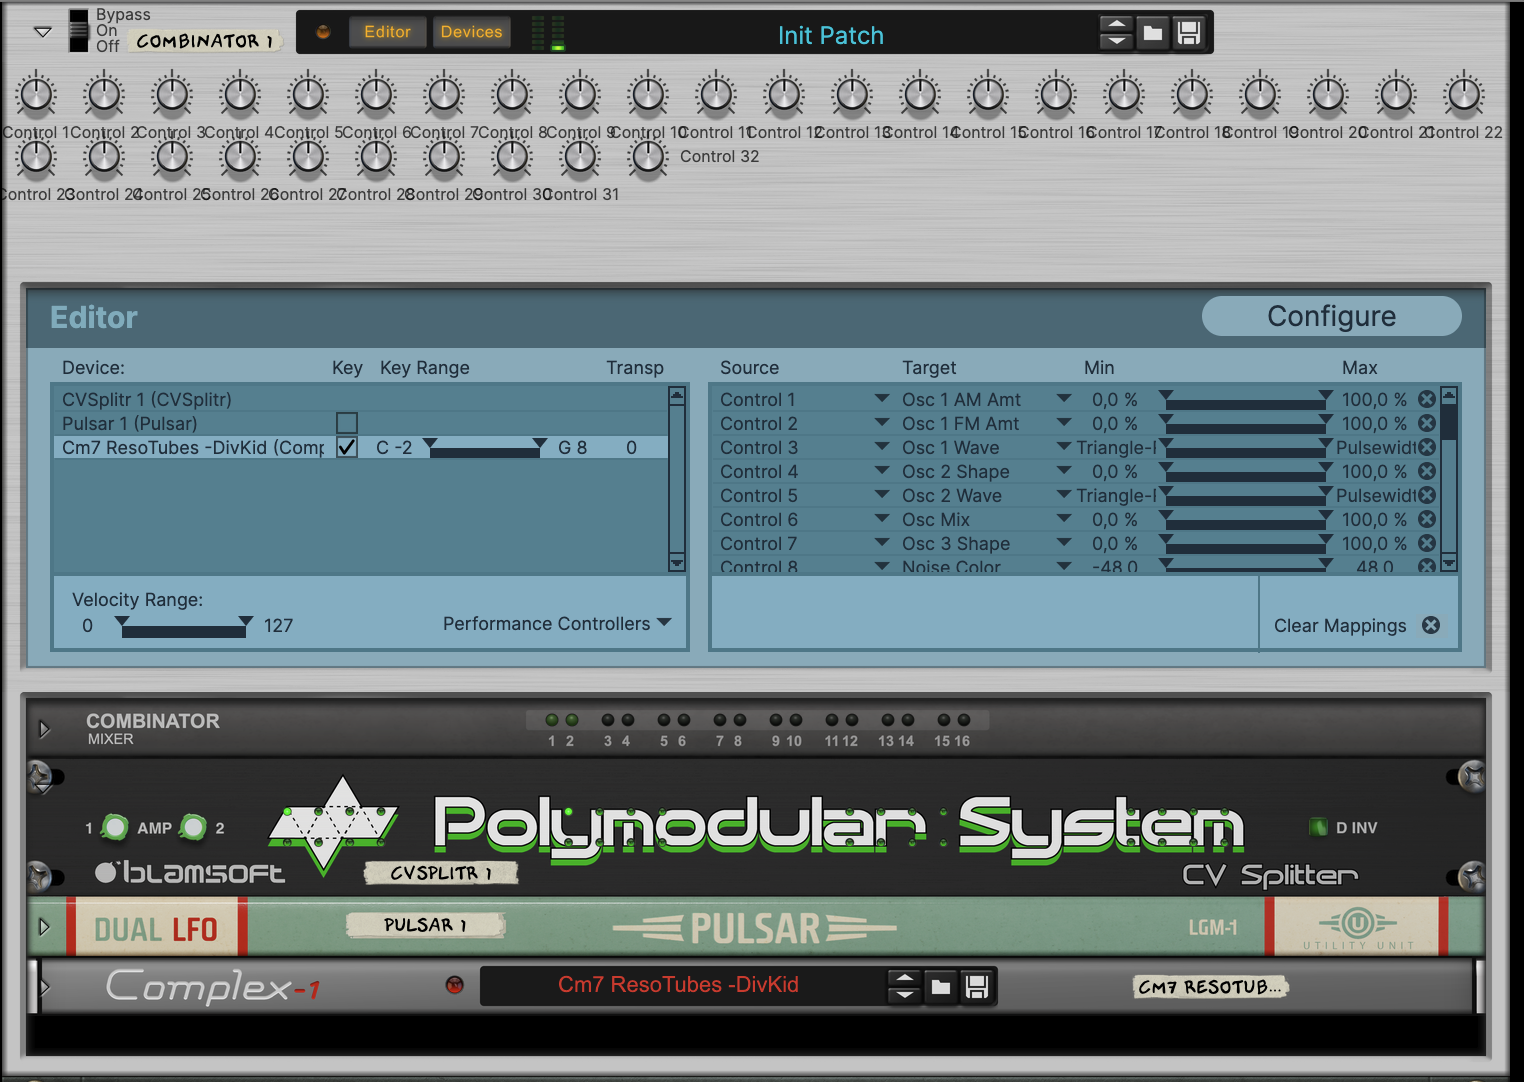Remove the Osc 1 AM Amt mapping
The height and width of the screenshot is (1082, 1524).
tap(1427, 399)
